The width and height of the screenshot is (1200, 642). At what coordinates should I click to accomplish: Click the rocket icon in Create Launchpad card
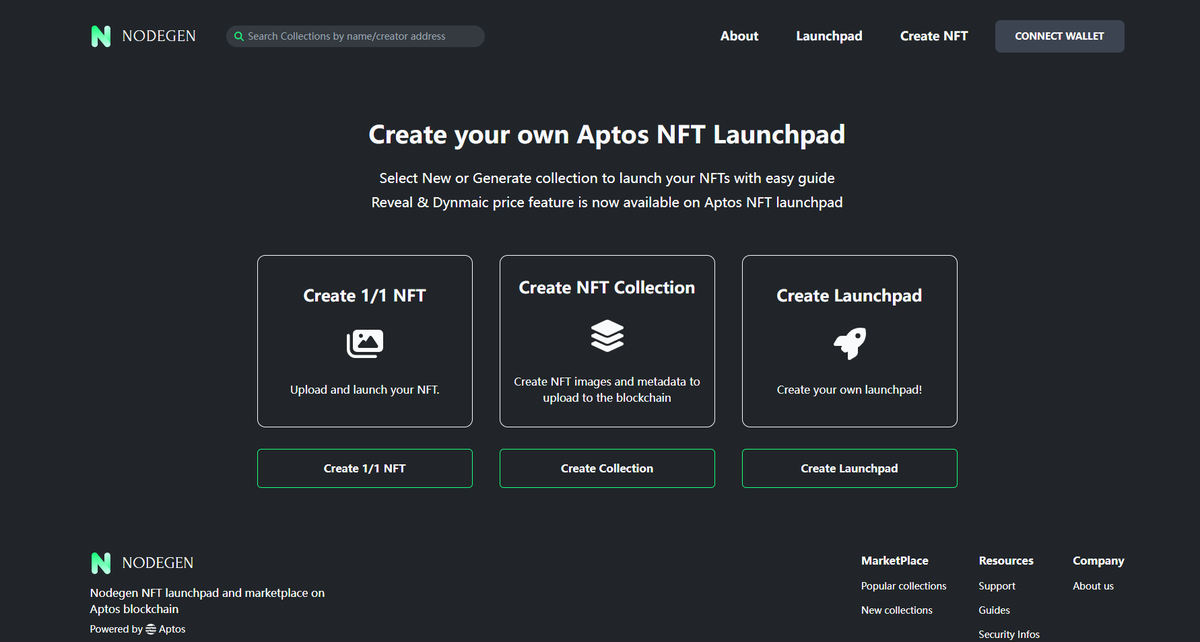pos(850,344)
